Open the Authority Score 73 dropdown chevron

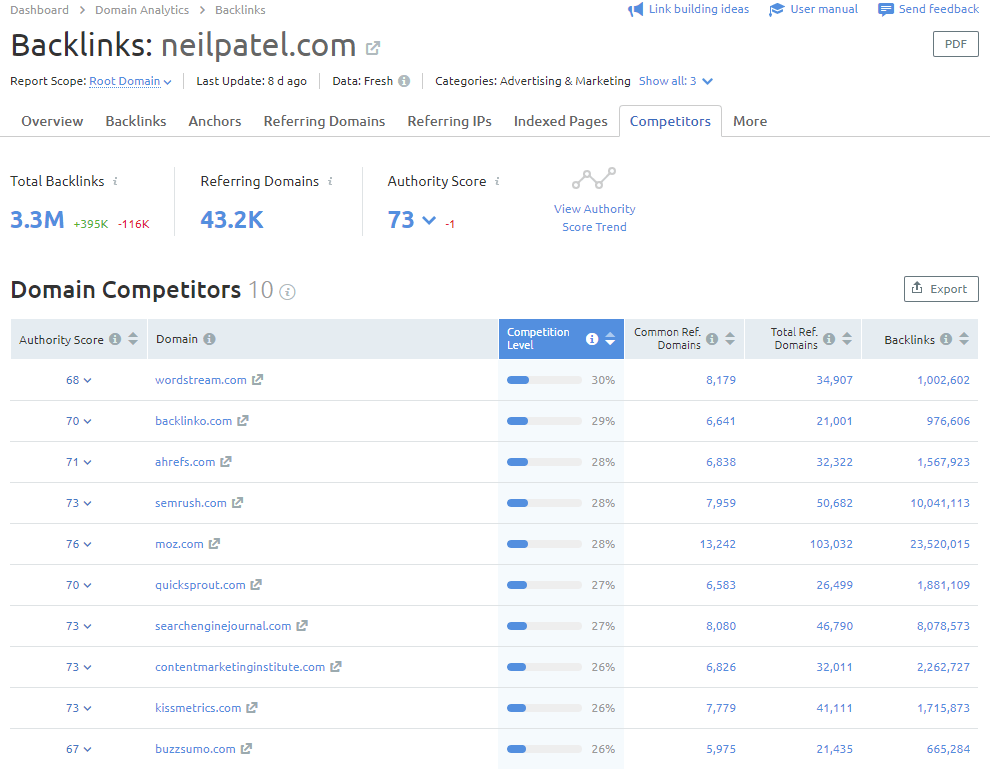coord(429,220)
